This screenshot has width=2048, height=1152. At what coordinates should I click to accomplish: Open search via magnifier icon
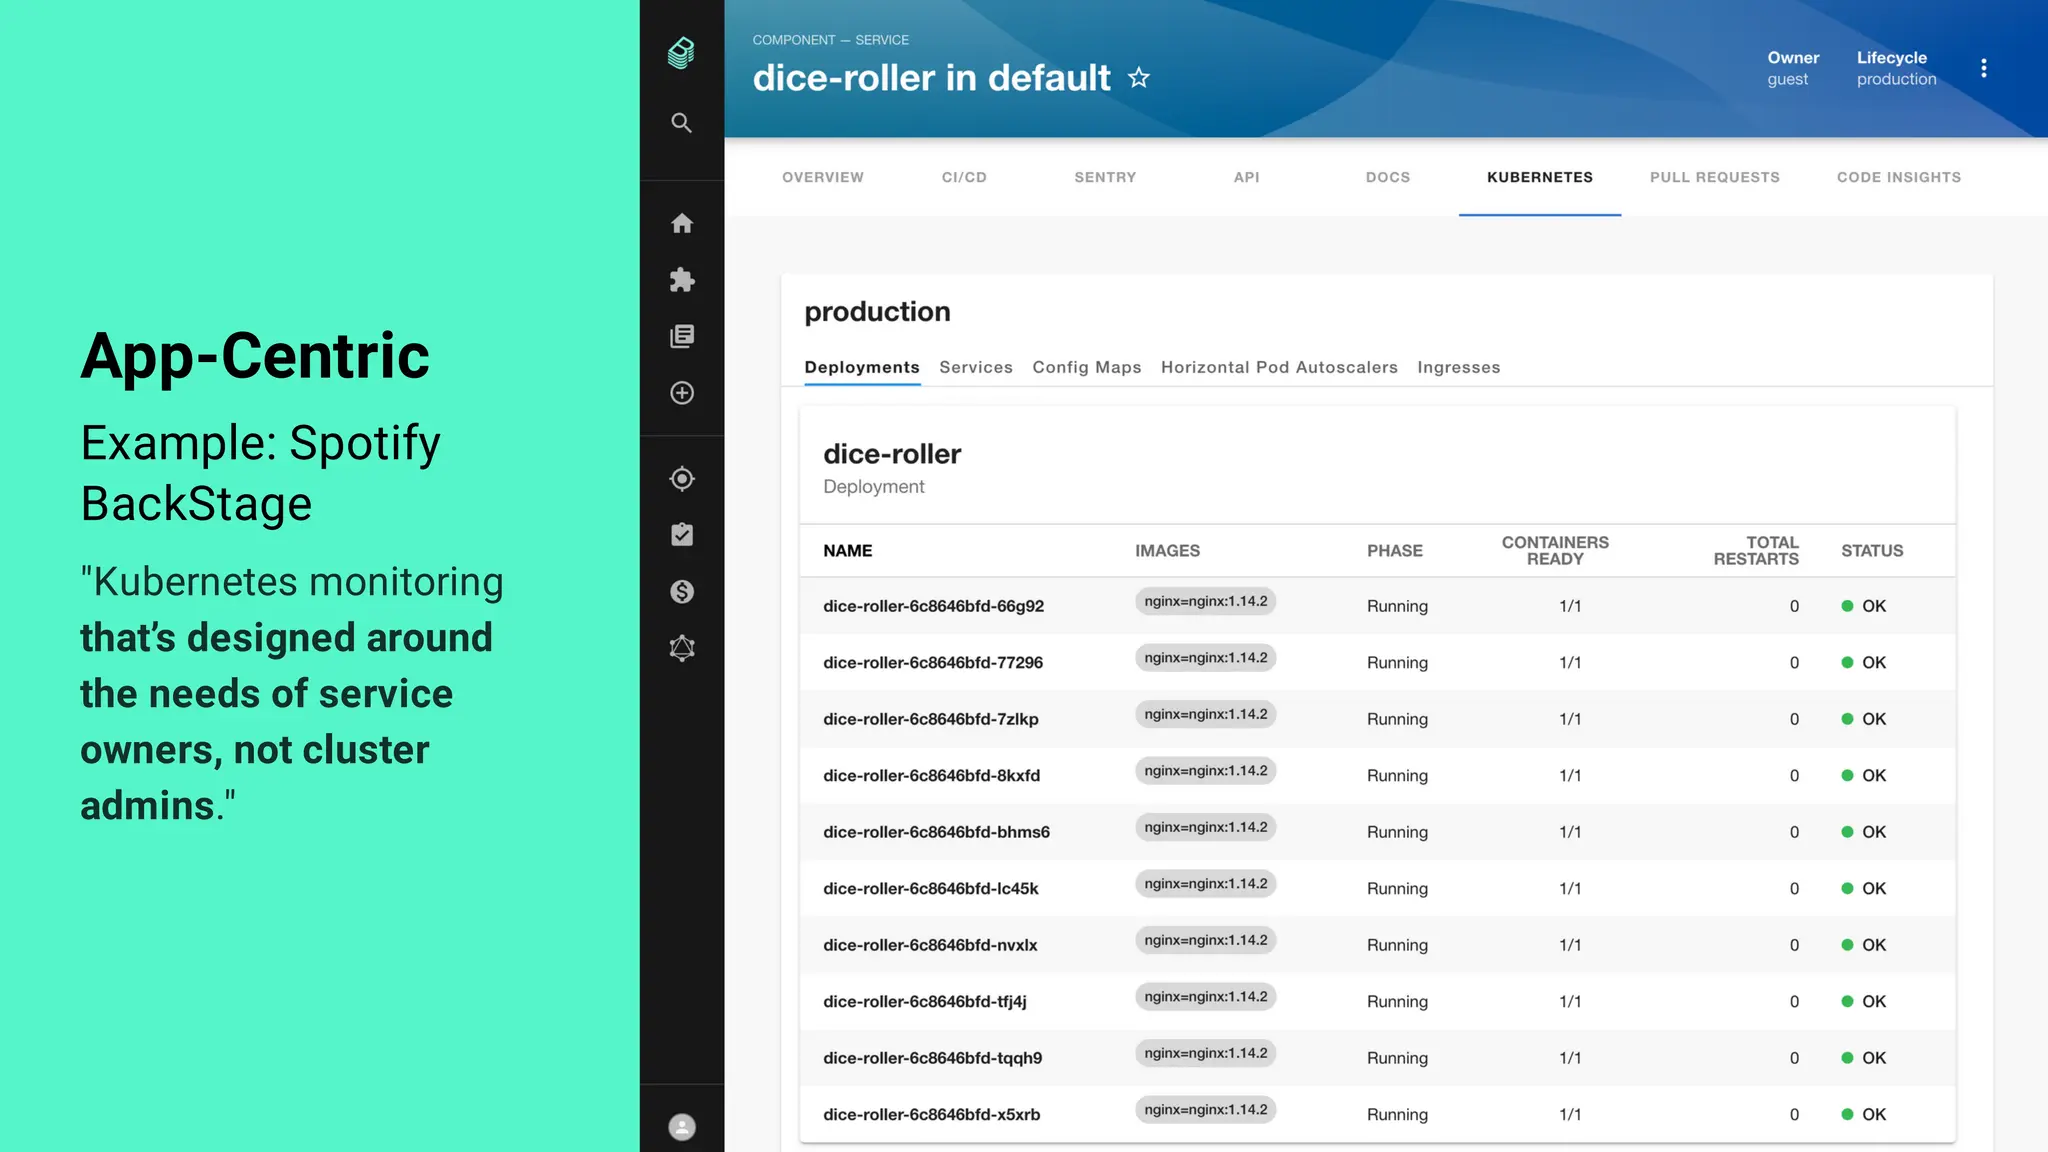click(681, 123)
